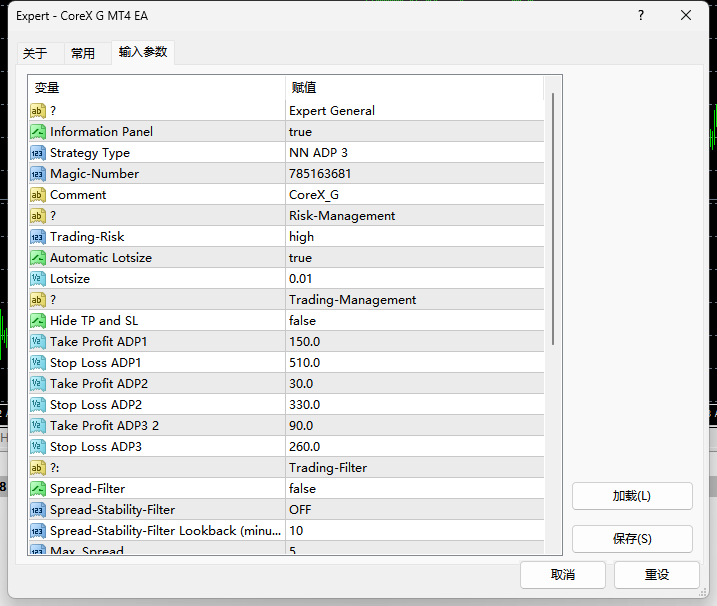Click the icon beside Spread-Stability-Filter Lookback
Image resolution: width=717 pixels, height=606 pixels.
[x=38, y=531]
